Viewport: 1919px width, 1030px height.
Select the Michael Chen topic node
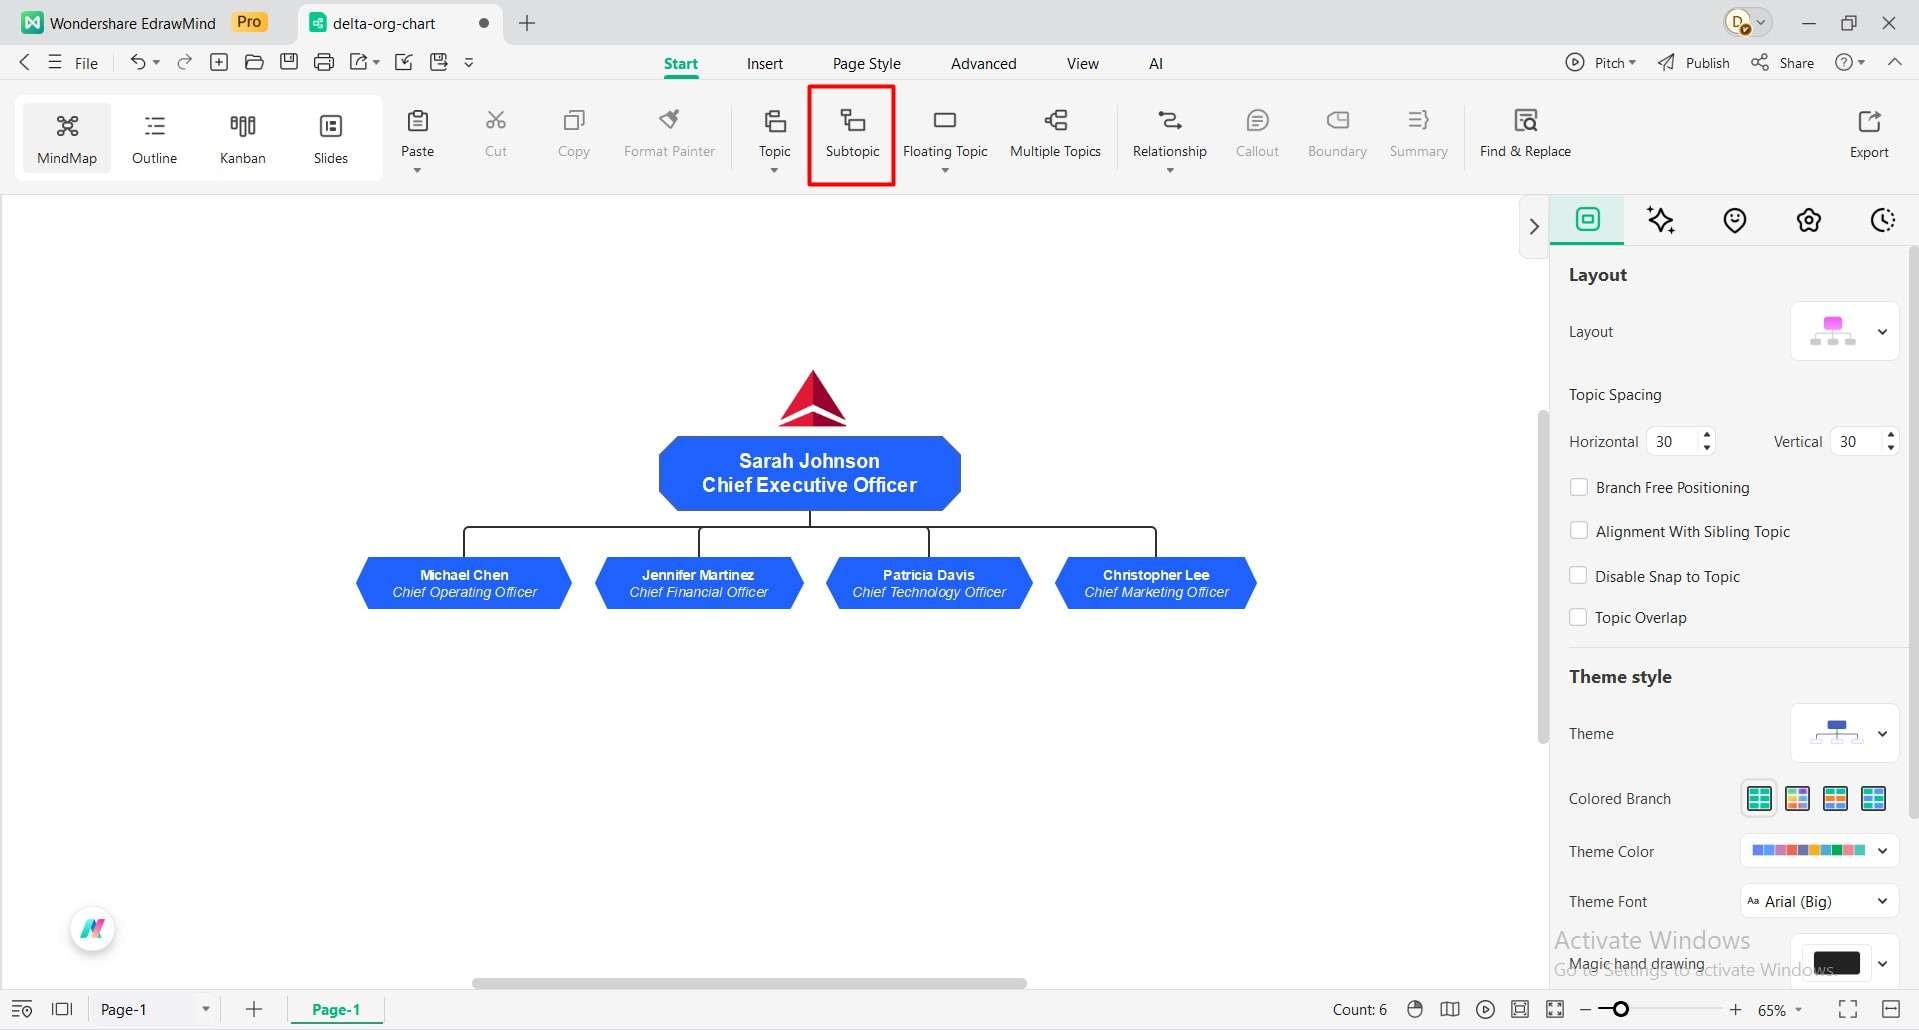click(464, 583)
